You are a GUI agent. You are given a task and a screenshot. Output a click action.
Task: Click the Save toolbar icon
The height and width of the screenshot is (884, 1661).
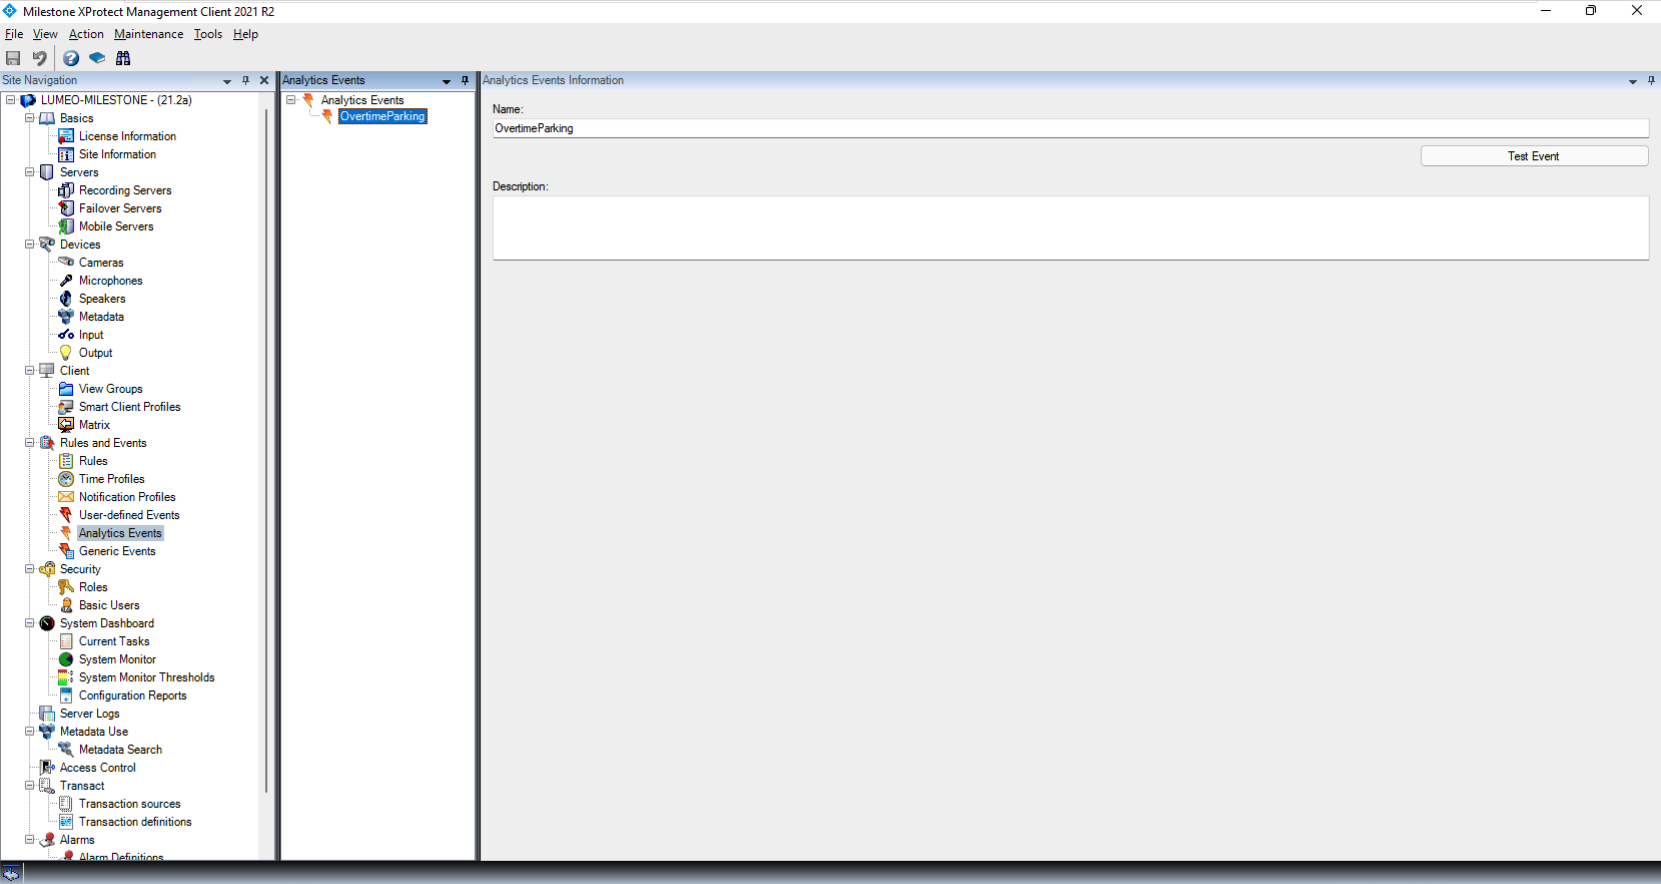tap(13, 58)
